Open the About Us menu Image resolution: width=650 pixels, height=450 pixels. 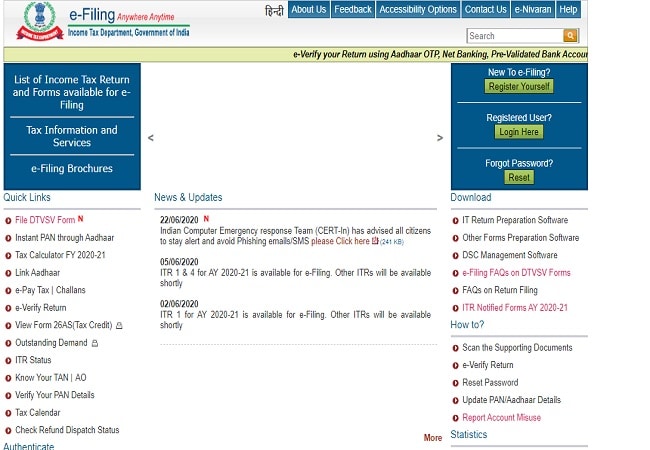click(308, 10)
